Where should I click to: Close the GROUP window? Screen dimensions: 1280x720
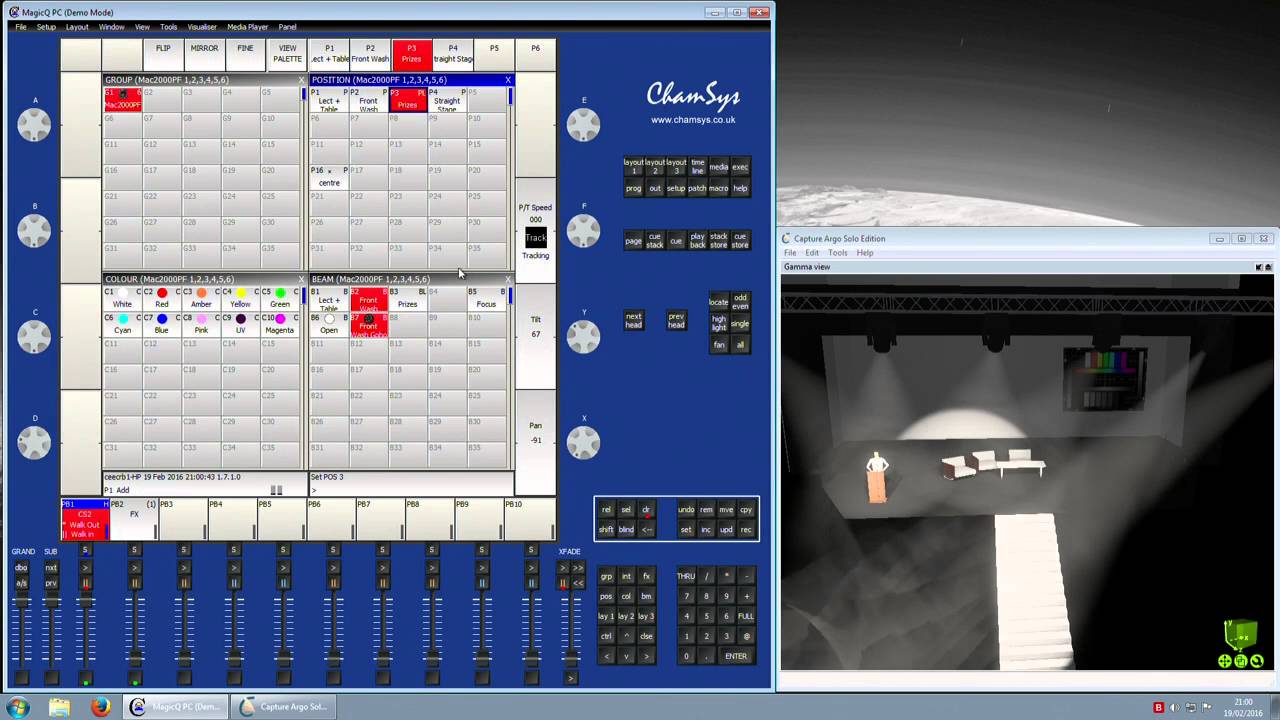click(300, 80)
